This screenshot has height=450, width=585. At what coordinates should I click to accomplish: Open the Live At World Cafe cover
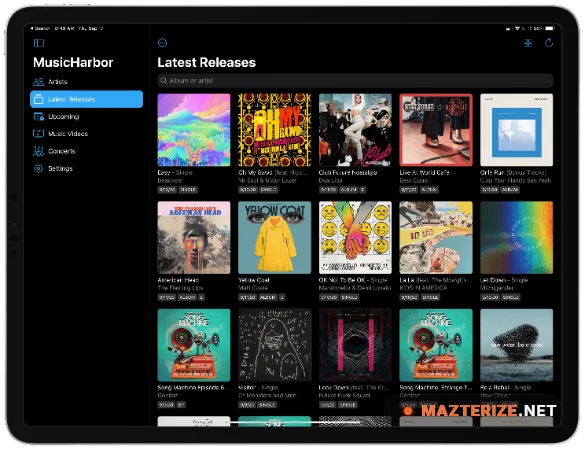[x=436, y=130]
